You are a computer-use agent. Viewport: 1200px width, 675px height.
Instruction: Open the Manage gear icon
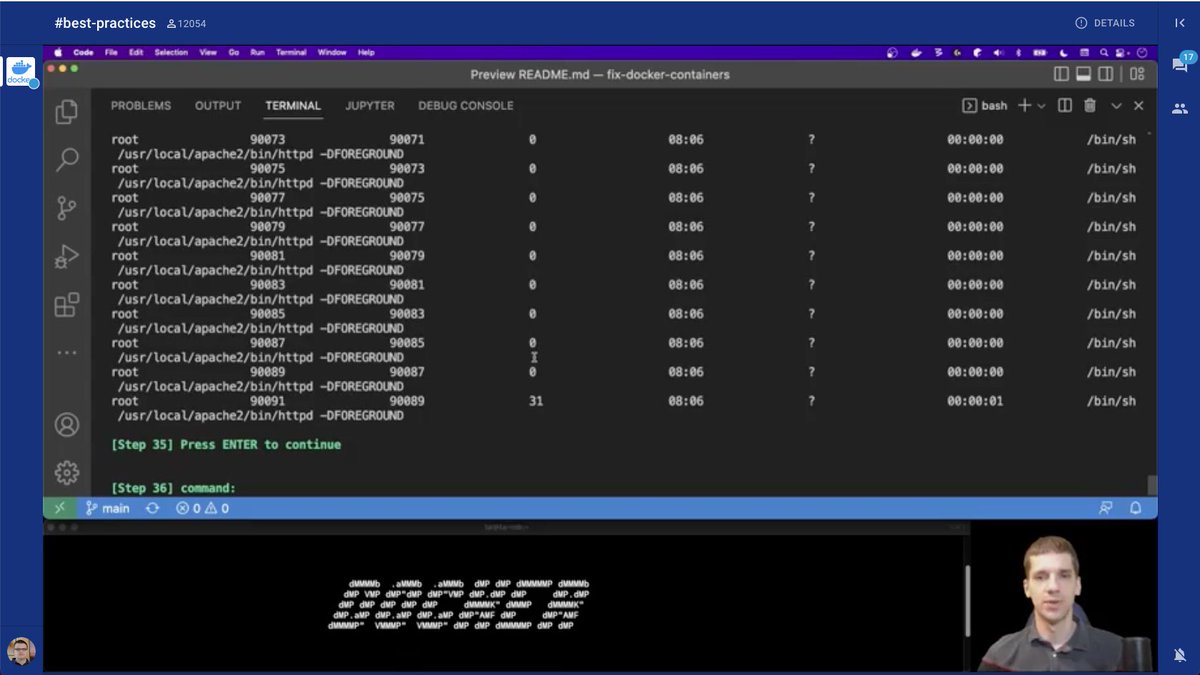[67, 472]
